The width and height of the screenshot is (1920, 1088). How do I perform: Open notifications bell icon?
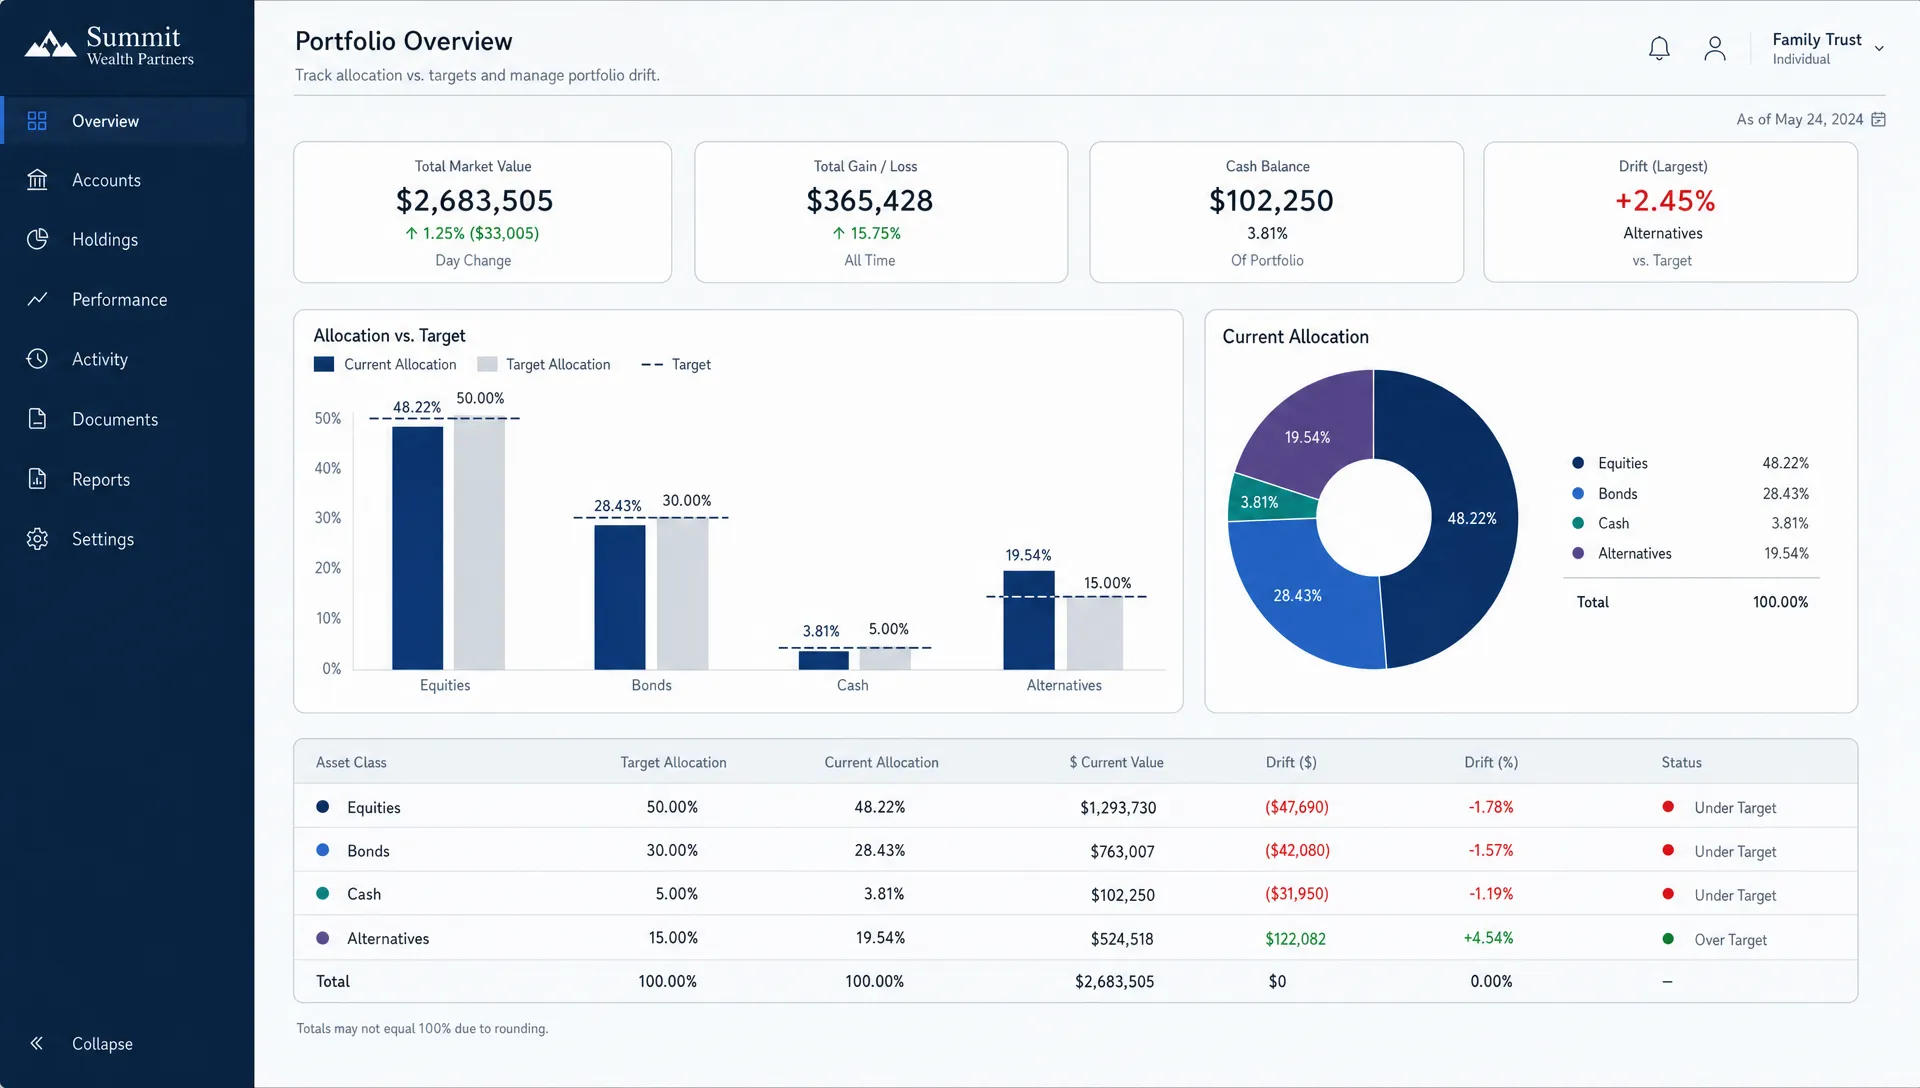1659,48
